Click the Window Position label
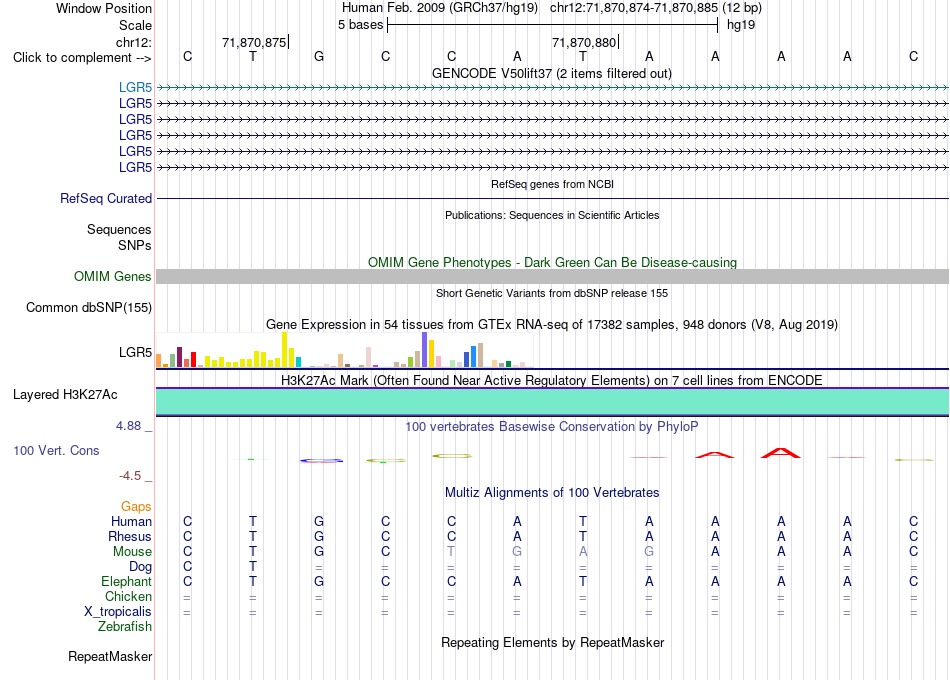This screenshot has height=680, width=950. click(x=104, y=8)
